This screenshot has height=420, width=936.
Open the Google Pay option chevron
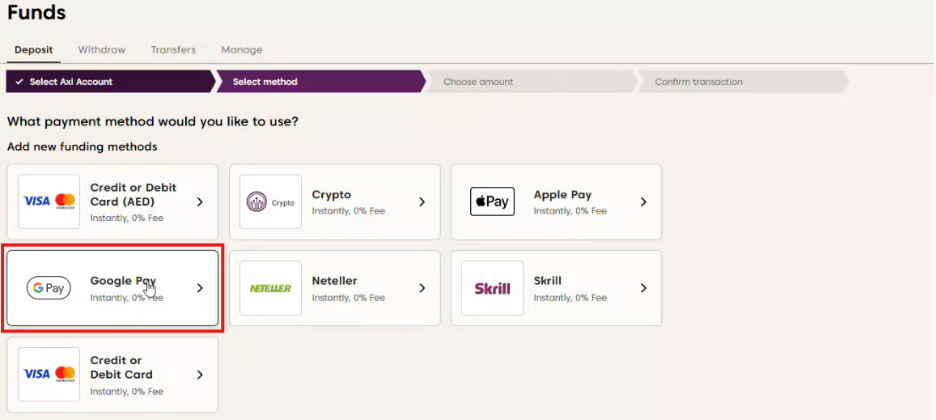click(199, 288)
